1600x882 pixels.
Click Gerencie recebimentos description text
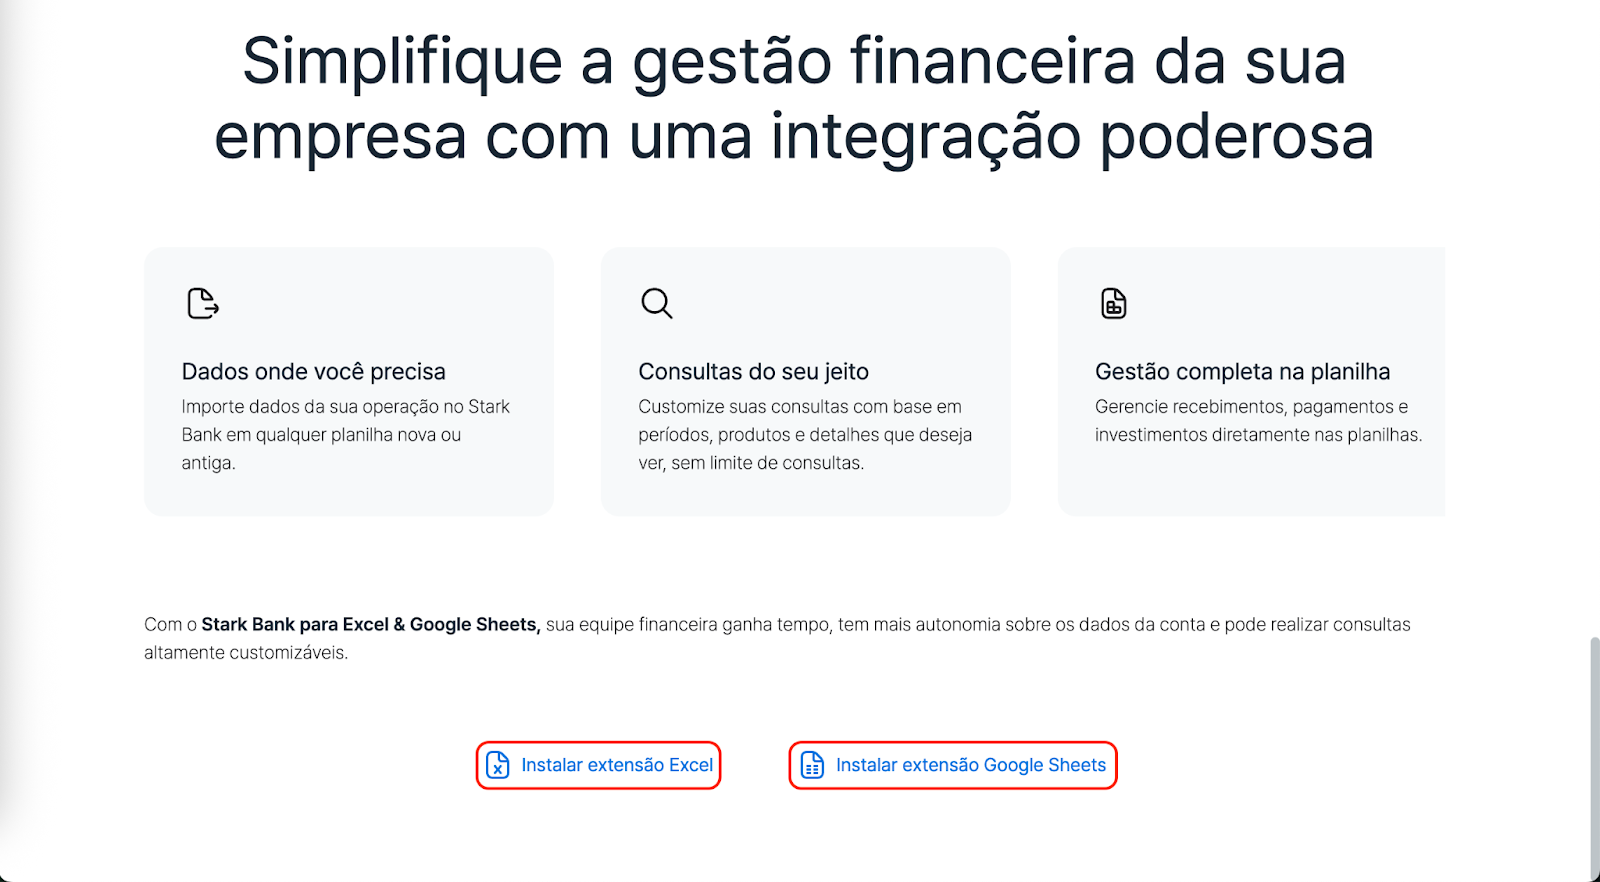coord(1258,421)
